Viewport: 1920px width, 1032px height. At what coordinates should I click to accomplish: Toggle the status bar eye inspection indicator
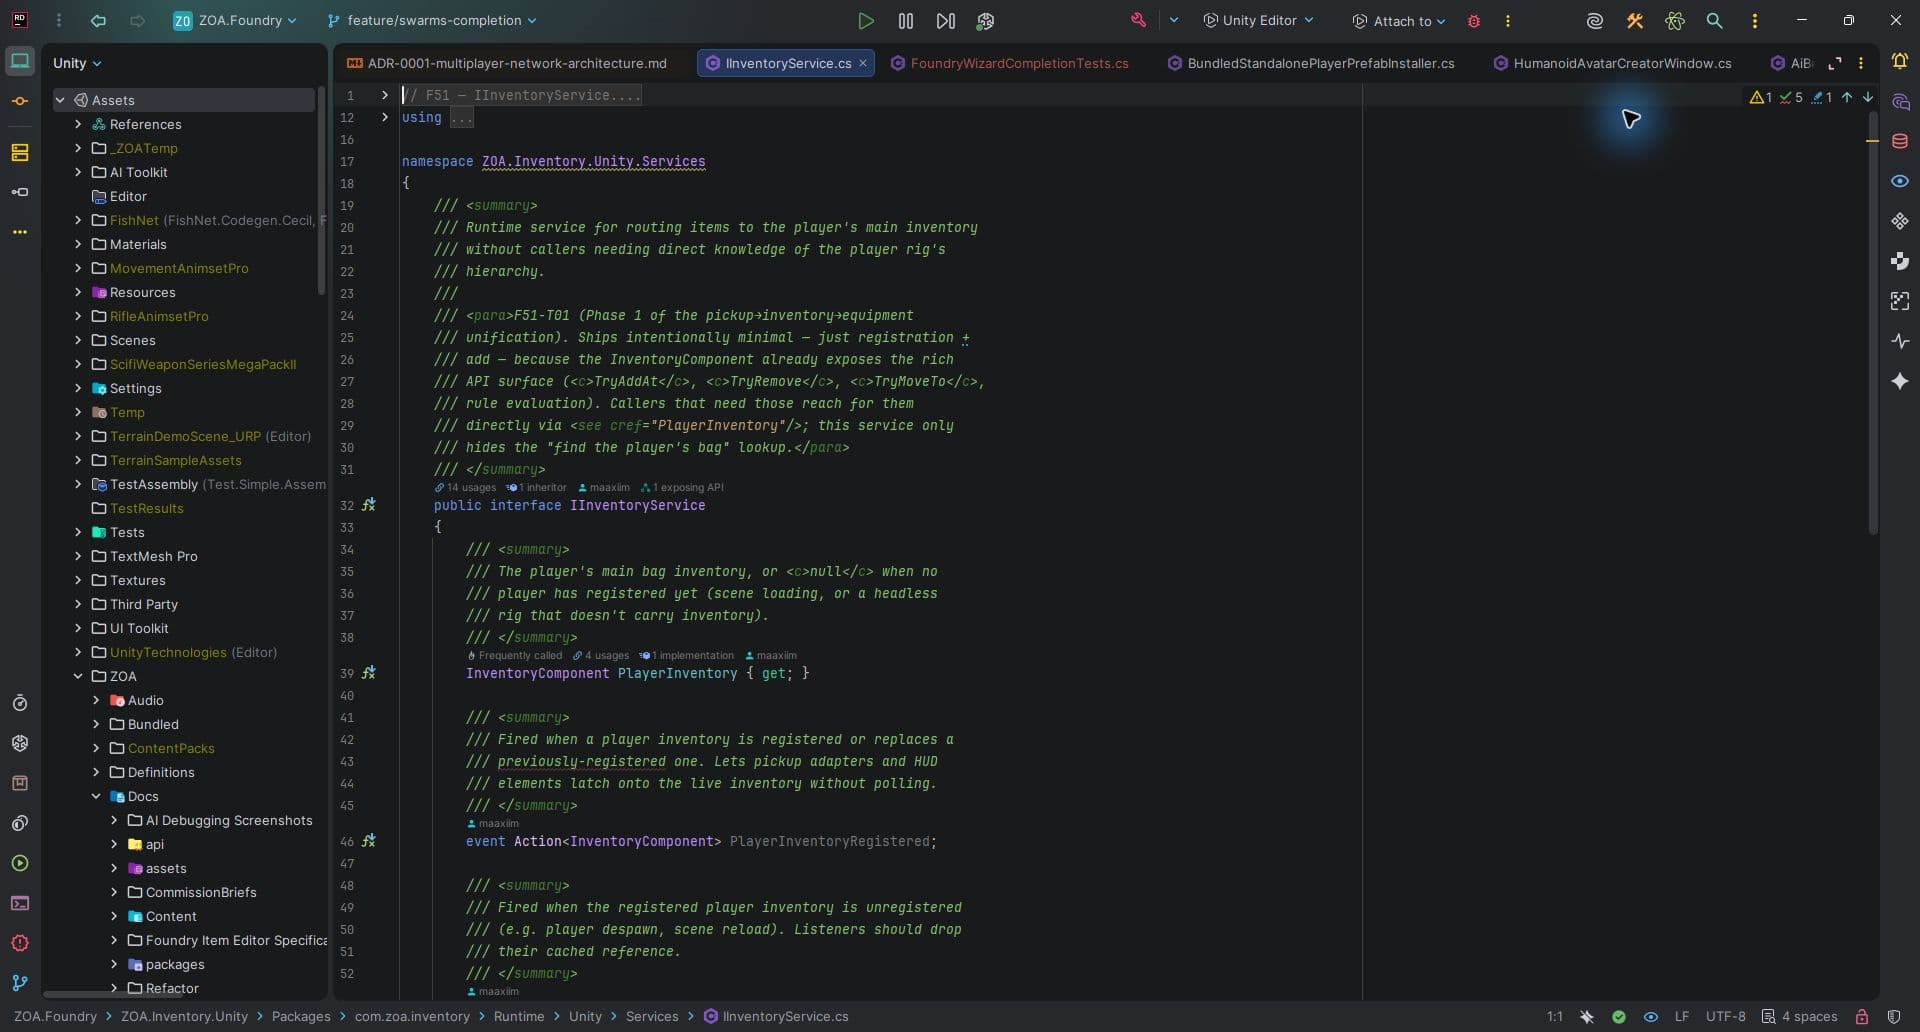click(1651, 1016)
